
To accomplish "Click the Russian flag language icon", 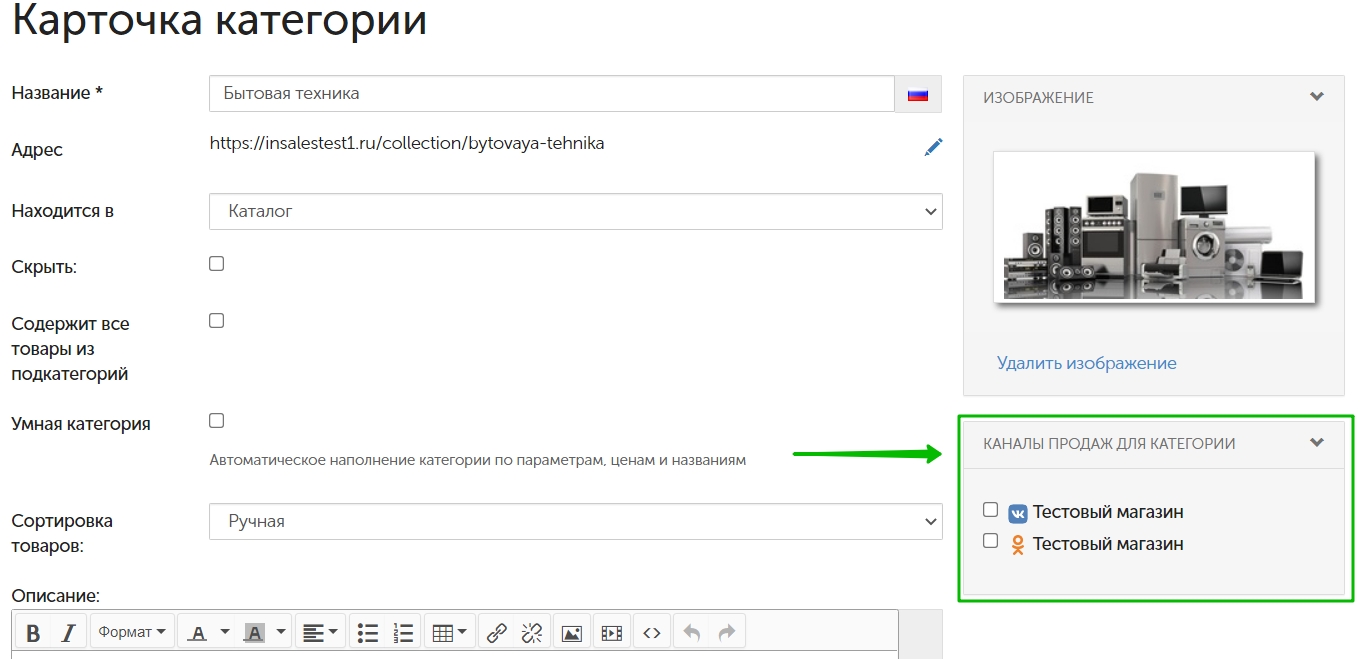I will coord(918,94).
